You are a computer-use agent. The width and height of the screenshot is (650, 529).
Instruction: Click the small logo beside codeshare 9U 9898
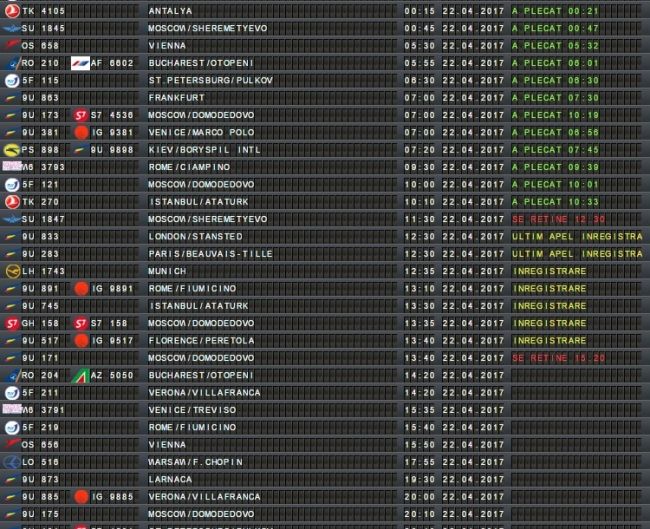(x=80, y=150)
